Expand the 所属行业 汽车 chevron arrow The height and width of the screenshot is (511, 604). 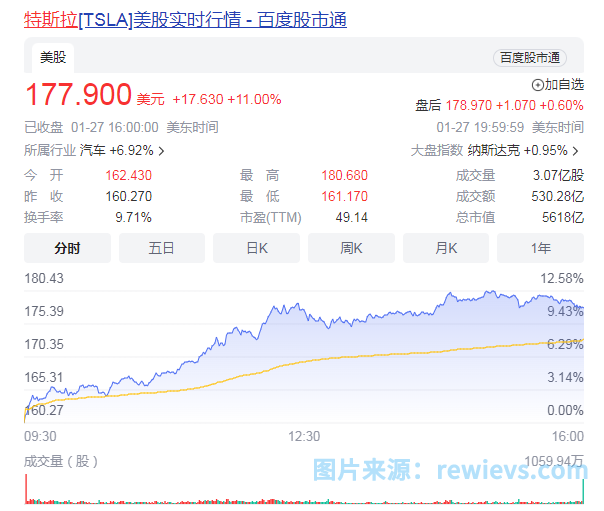(162, 151)
